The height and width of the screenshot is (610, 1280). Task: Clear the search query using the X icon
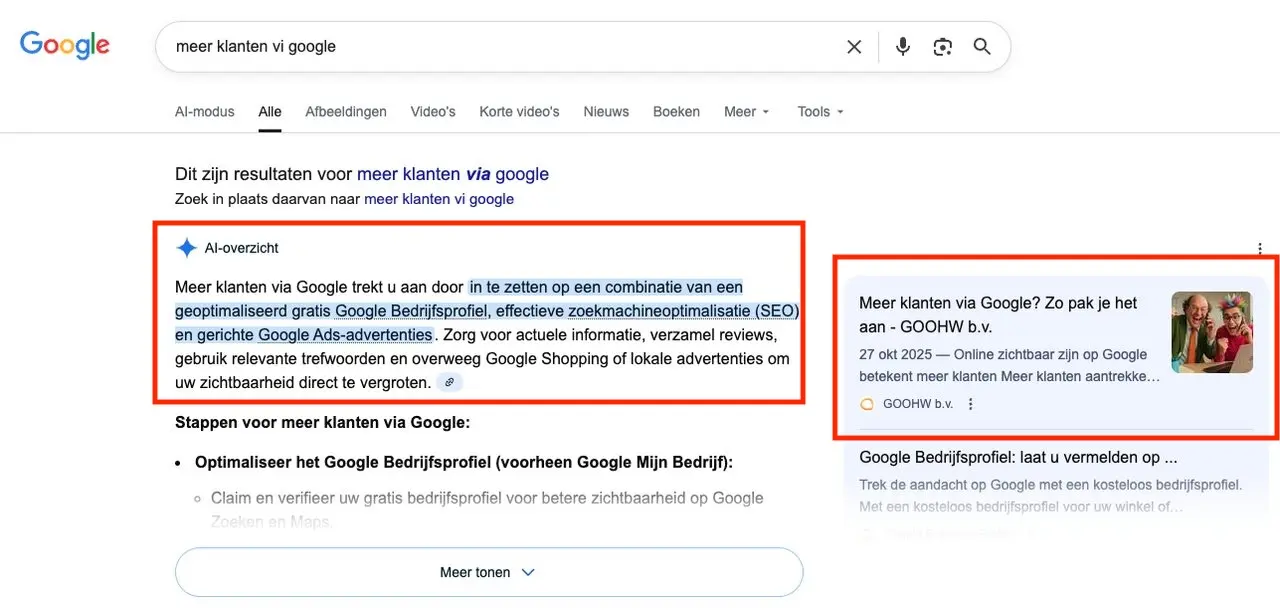[x=854, y=46]
